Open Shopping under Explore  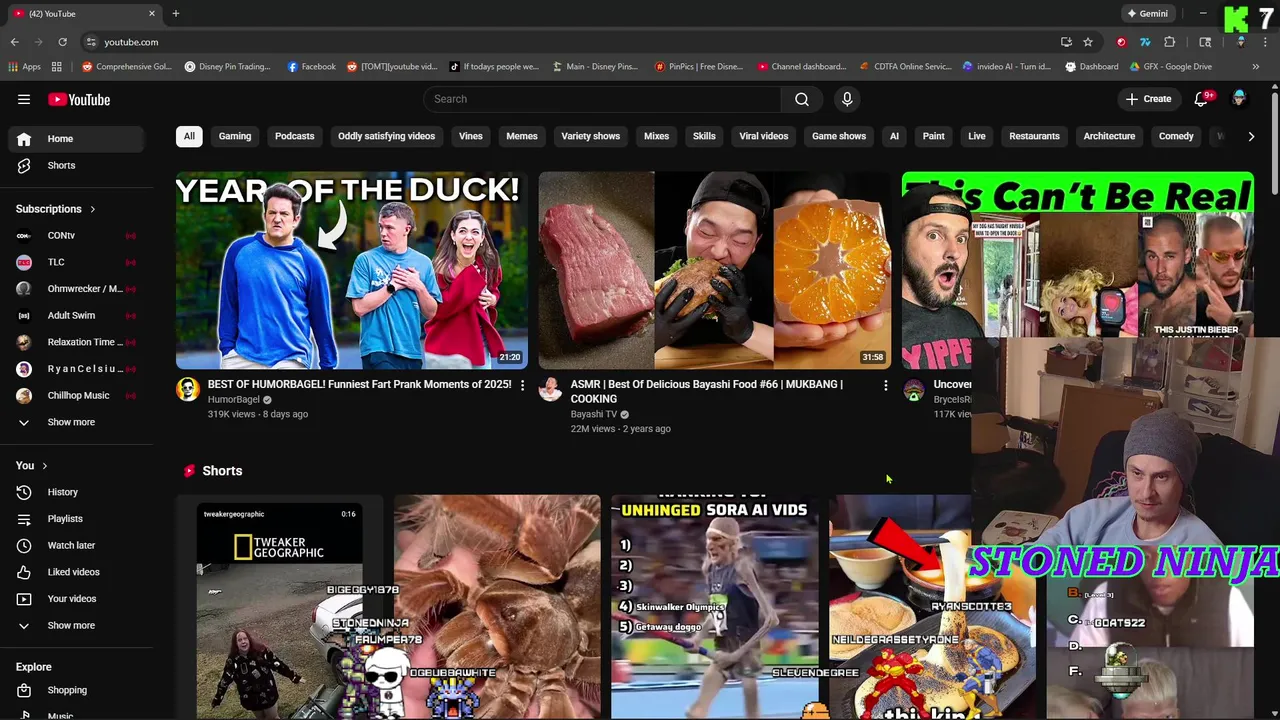tap(76, 690)
